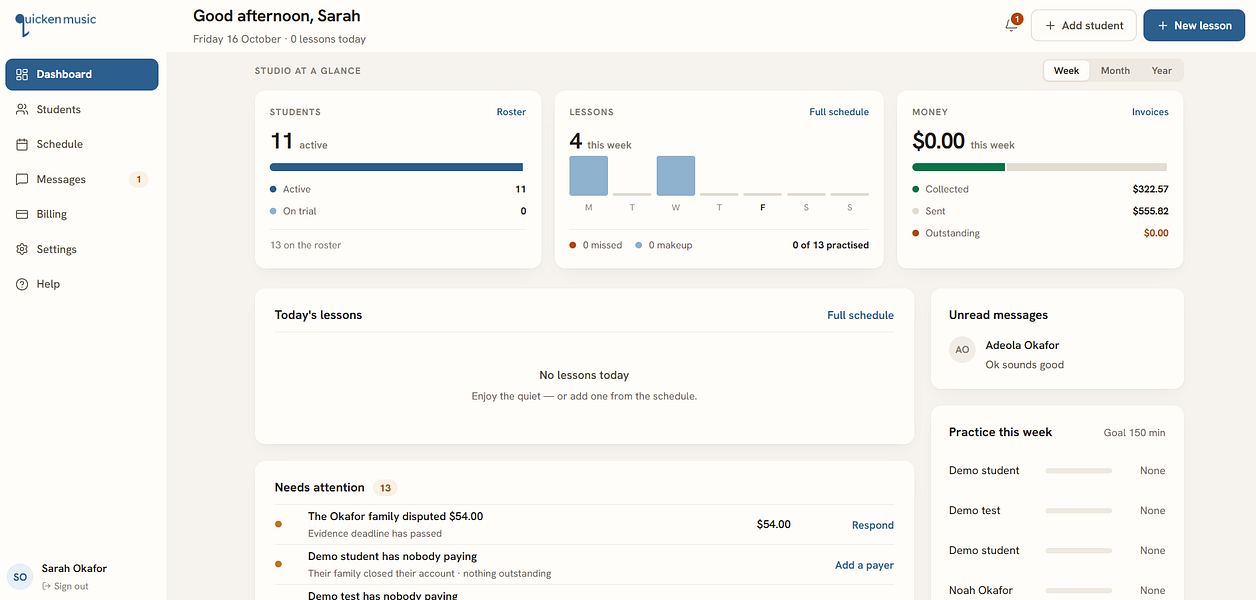This screenshot has width=1256, height=600.
Task: Click the Settings gear icon
Action: (x=22, y=250)
